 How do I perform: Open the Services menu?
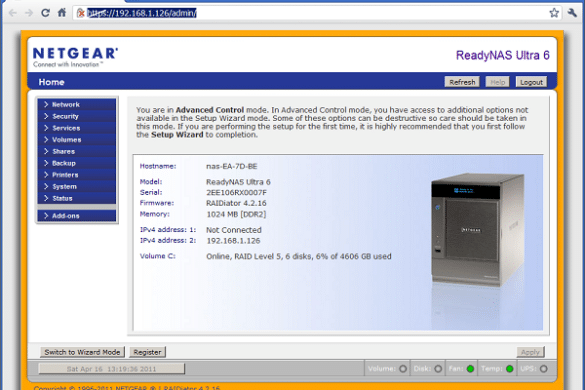77,128
